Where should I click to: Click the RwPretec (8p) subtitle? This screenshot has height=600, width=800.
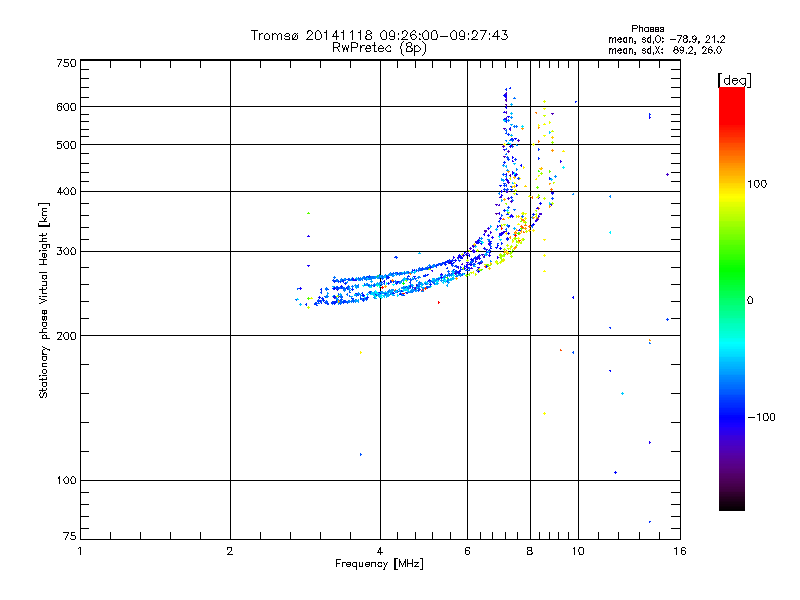click(379, 47)
